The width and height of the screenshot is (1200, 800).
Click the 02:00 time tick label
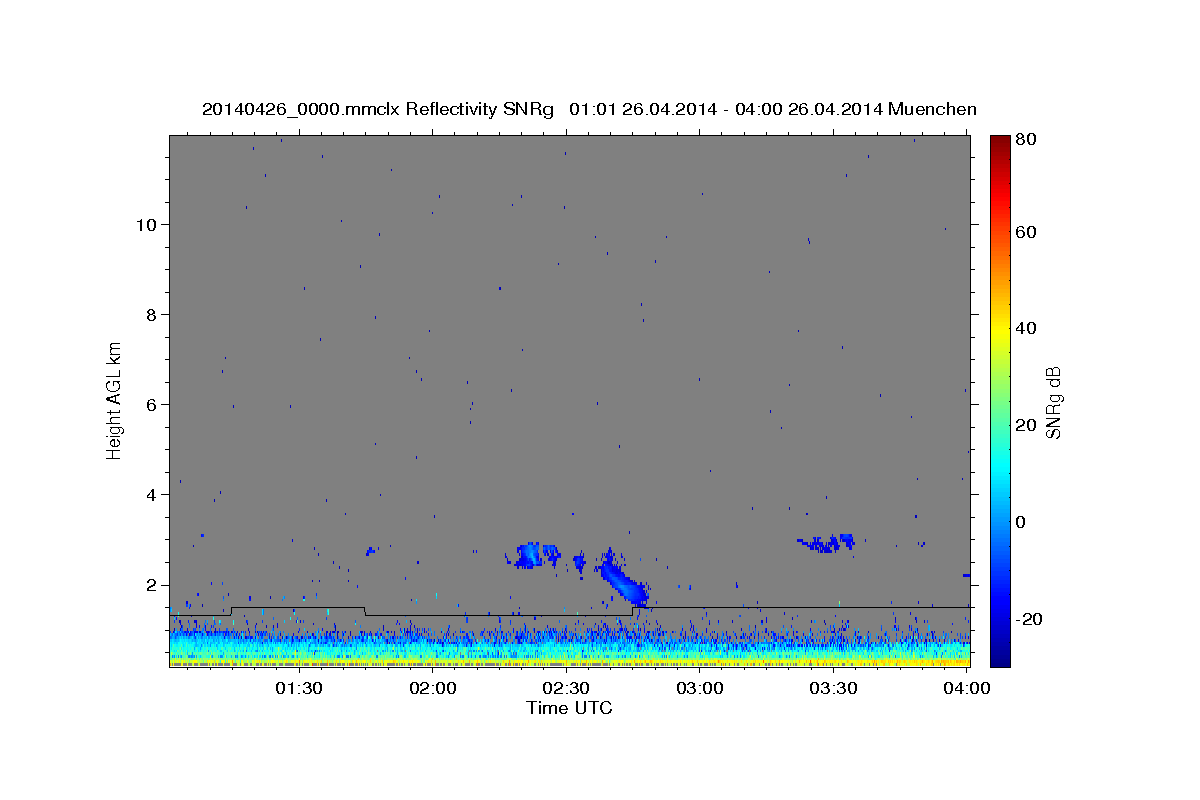click(434, 688)
